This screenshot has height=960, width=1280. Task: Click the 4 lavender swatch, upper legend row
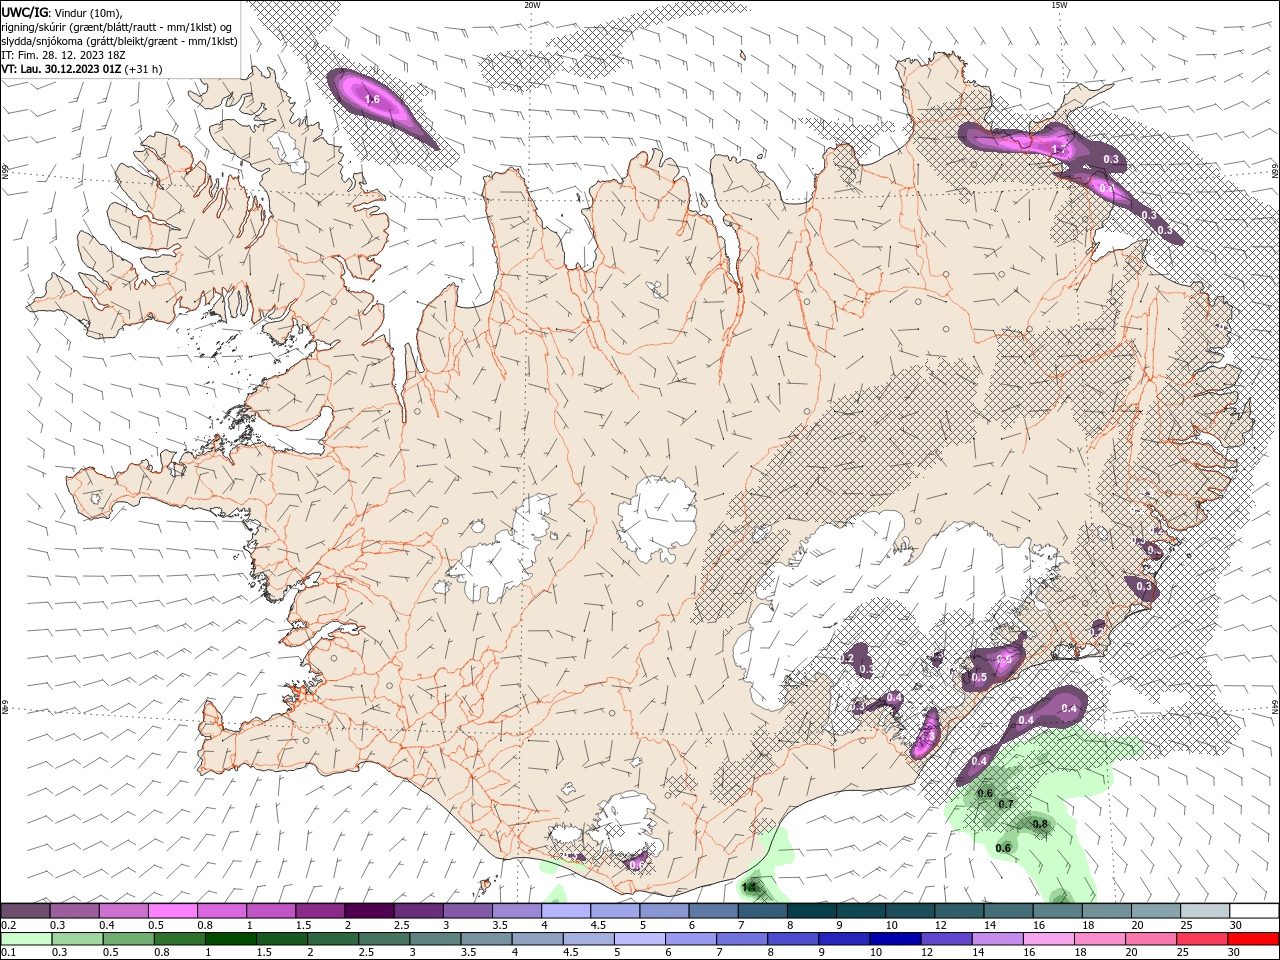[566, 911]
